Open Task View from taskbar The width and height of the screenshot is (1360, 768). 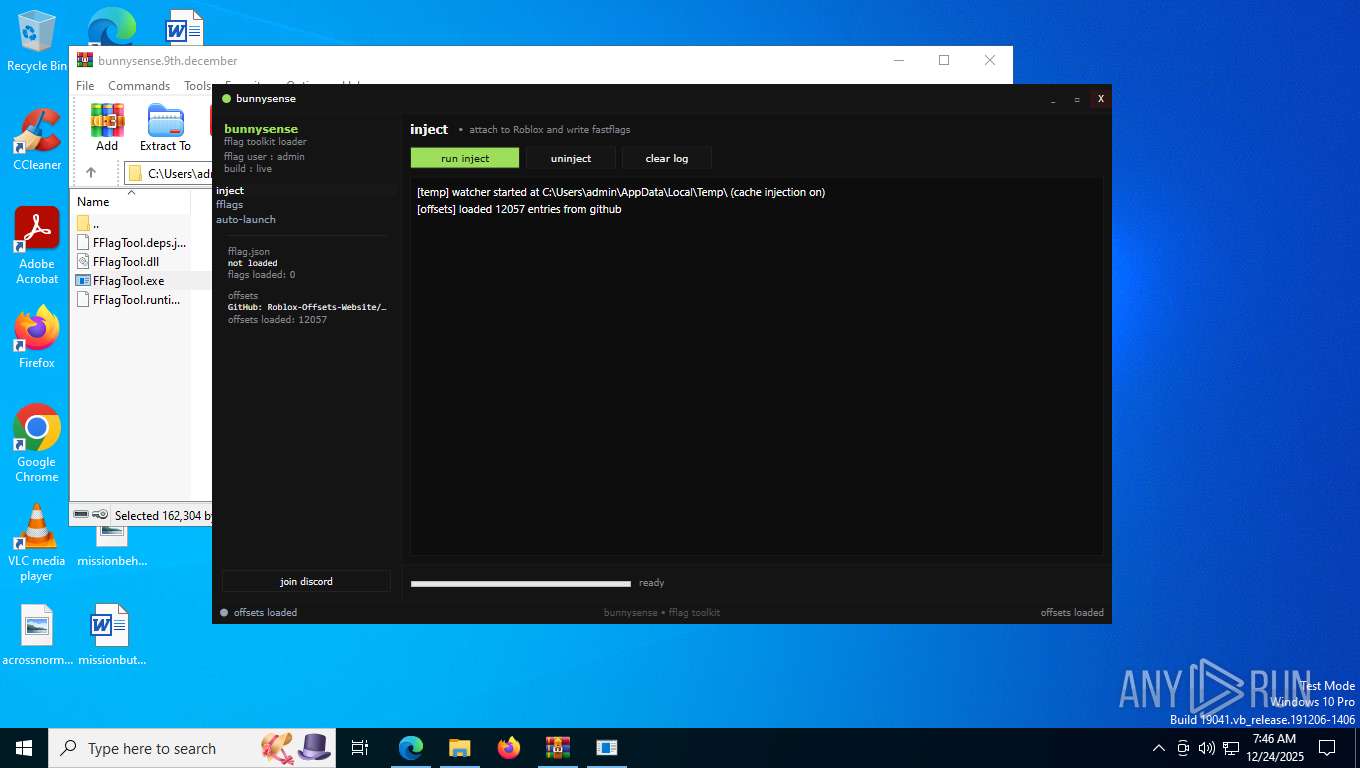pyautogui.click(x=360, y=748)
